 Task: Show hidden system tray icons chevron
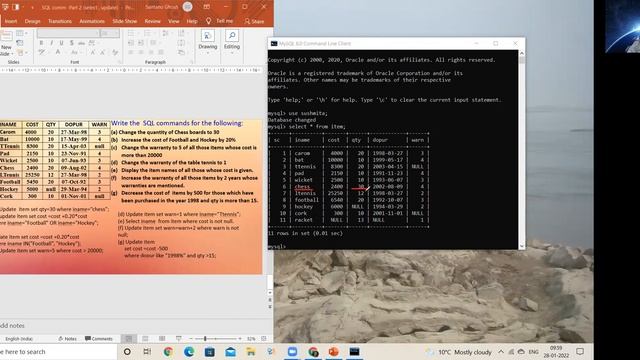pyautogui.click(x=501, y=352)
